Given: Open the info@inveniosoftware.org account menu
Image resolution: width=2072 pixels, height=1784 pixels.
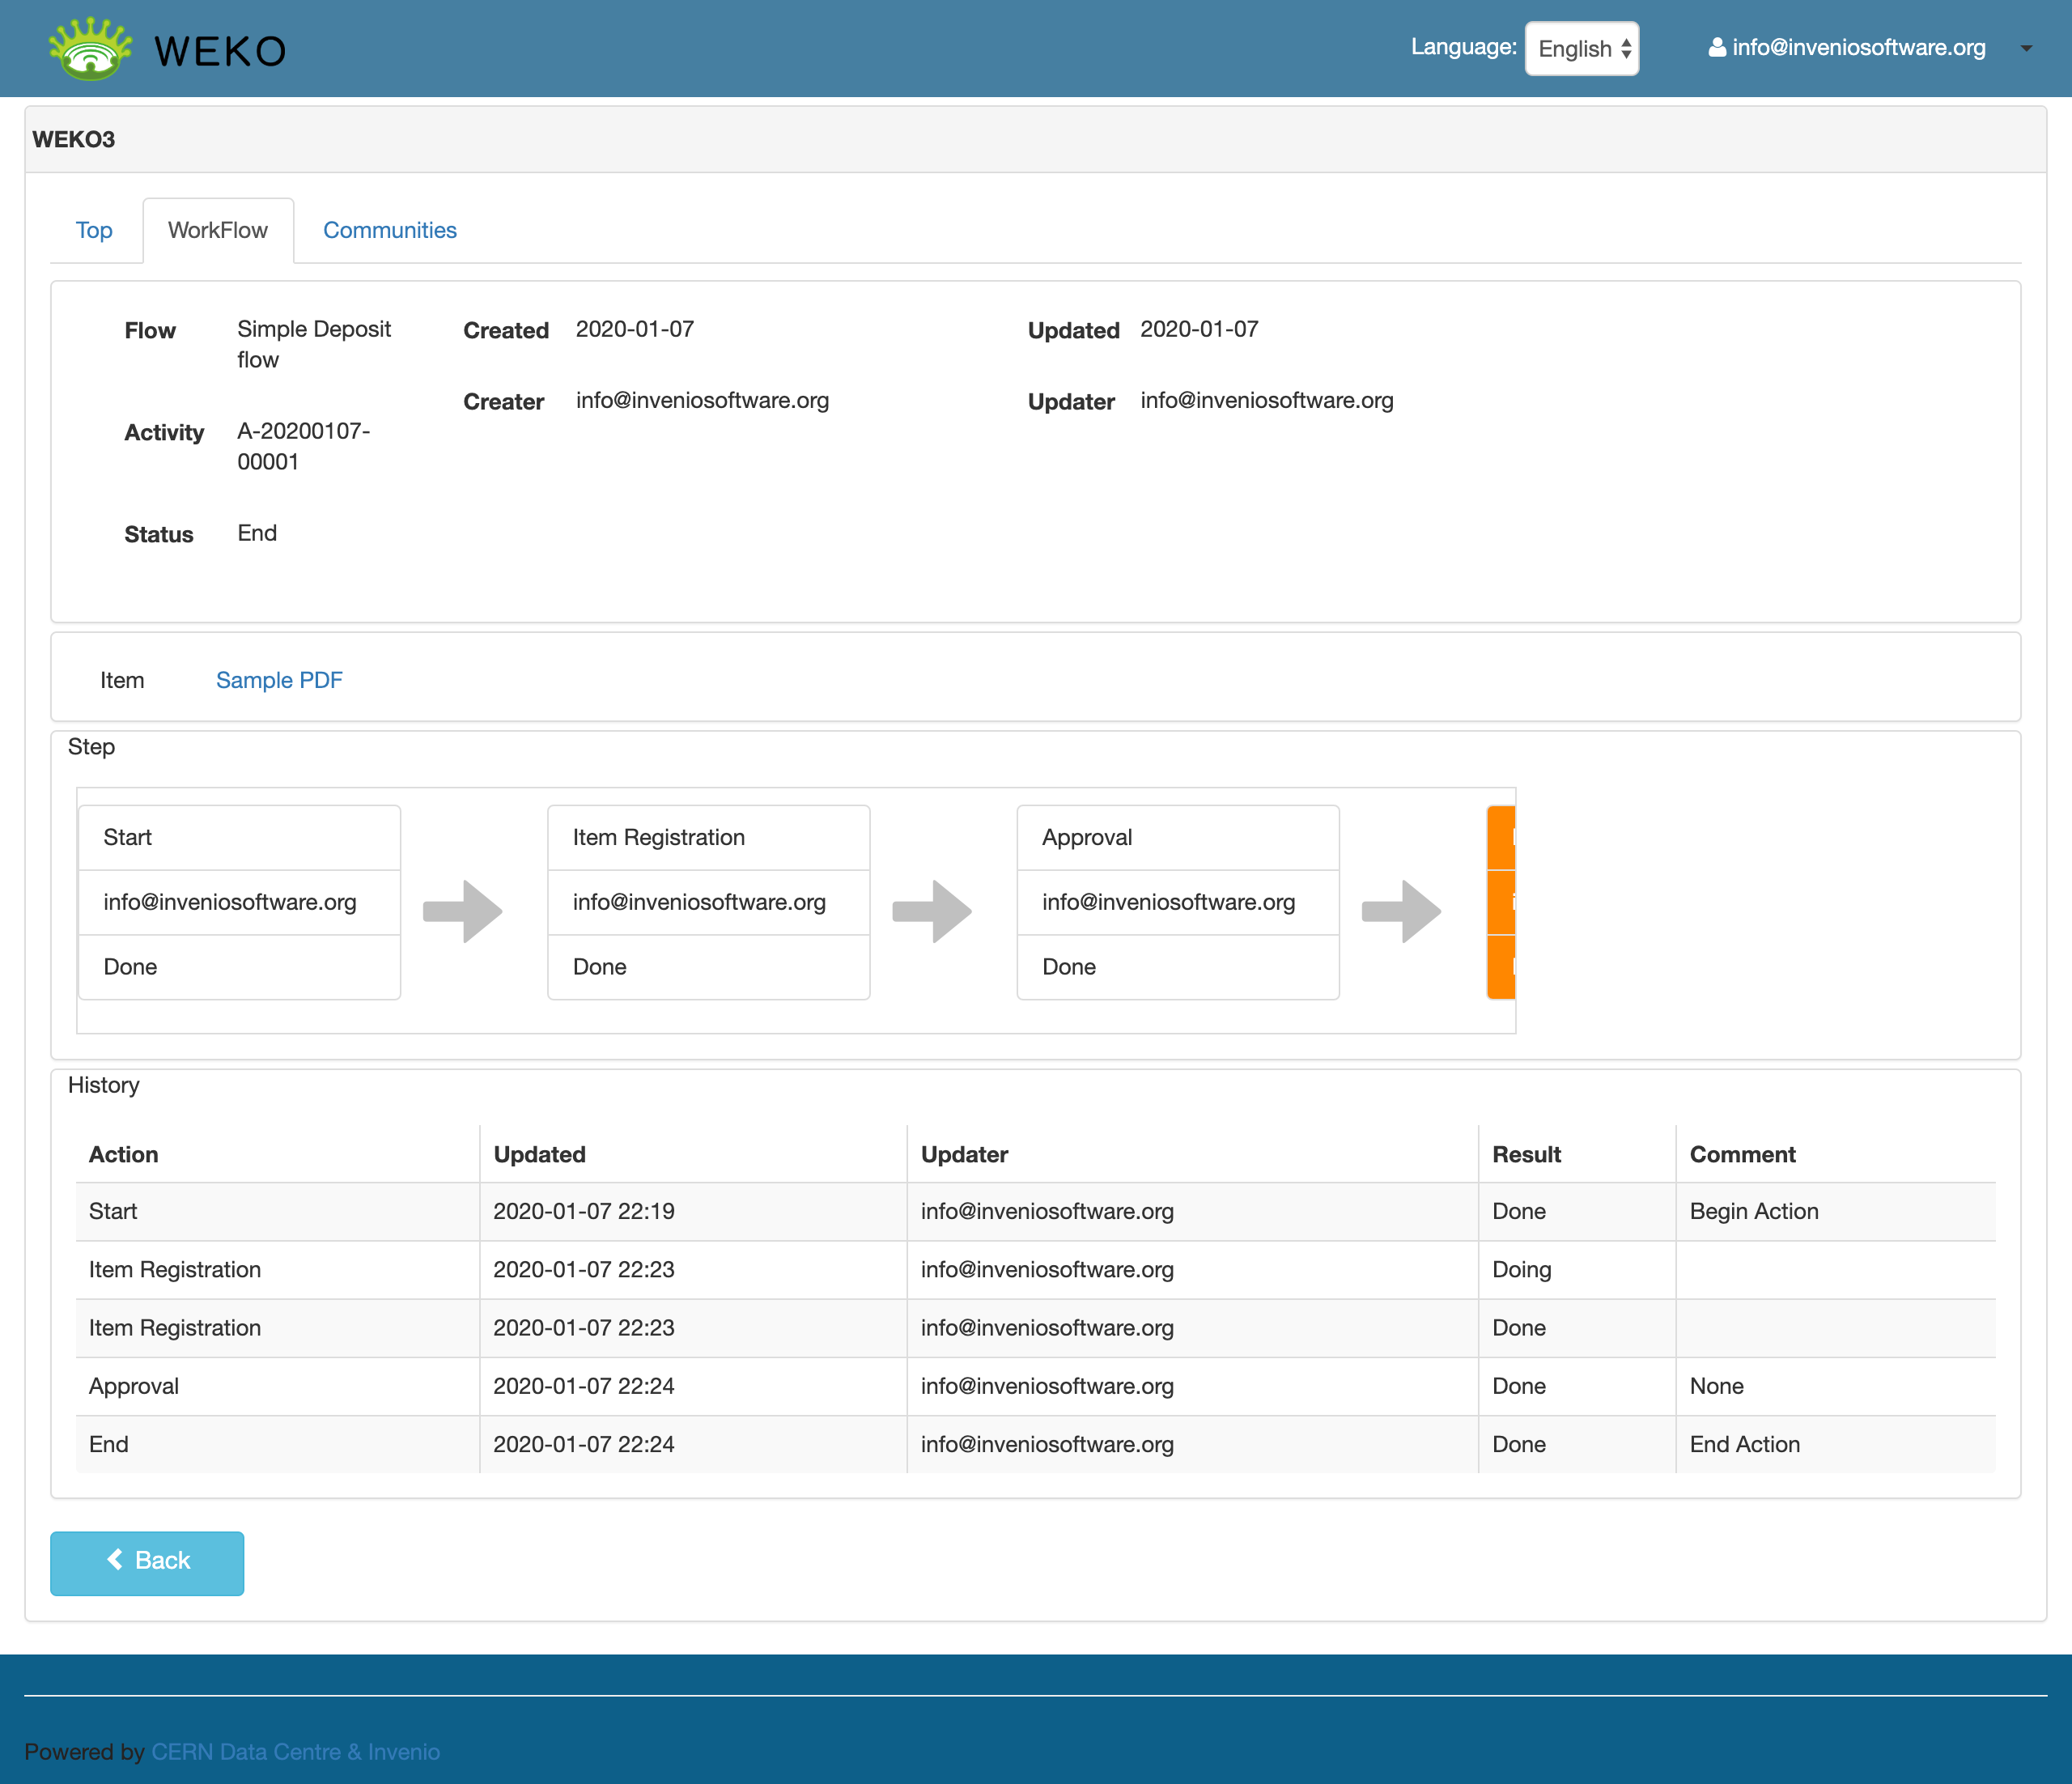Looking at the screenshot, I should [x=1858, y=48].
